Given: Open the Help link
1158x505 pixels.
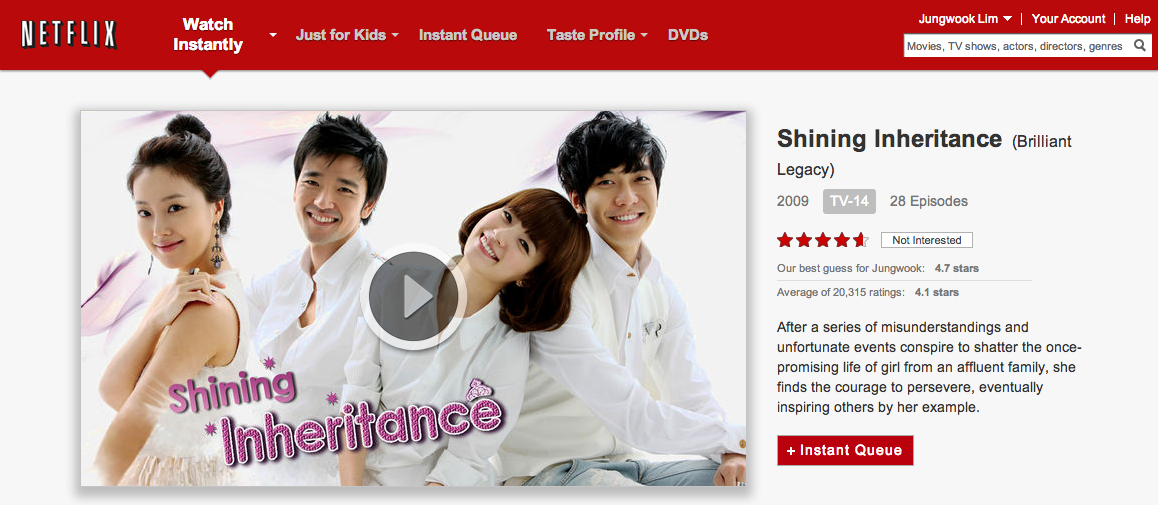Looking at the screenshot, I should tap(1137, 19).
